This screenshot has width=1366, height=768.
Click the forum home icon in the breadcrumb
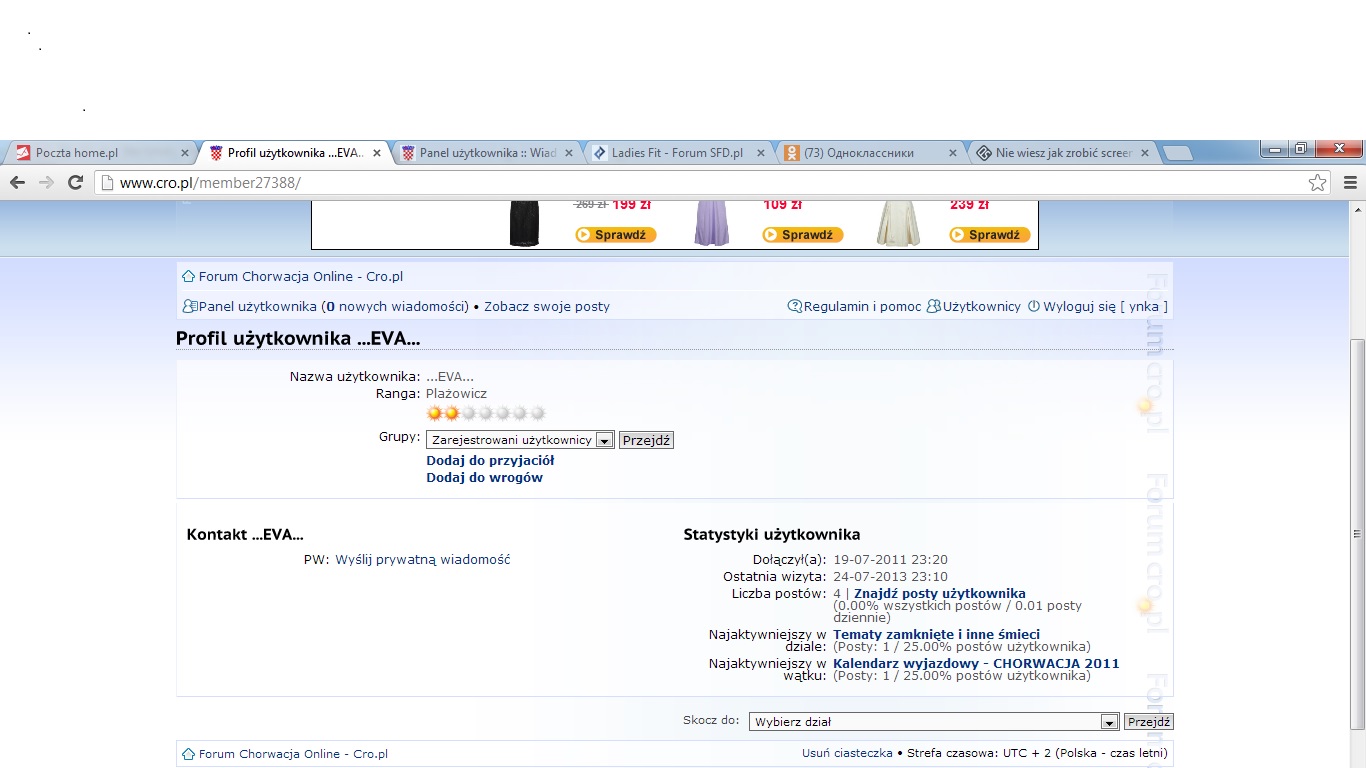coord(188,277)
